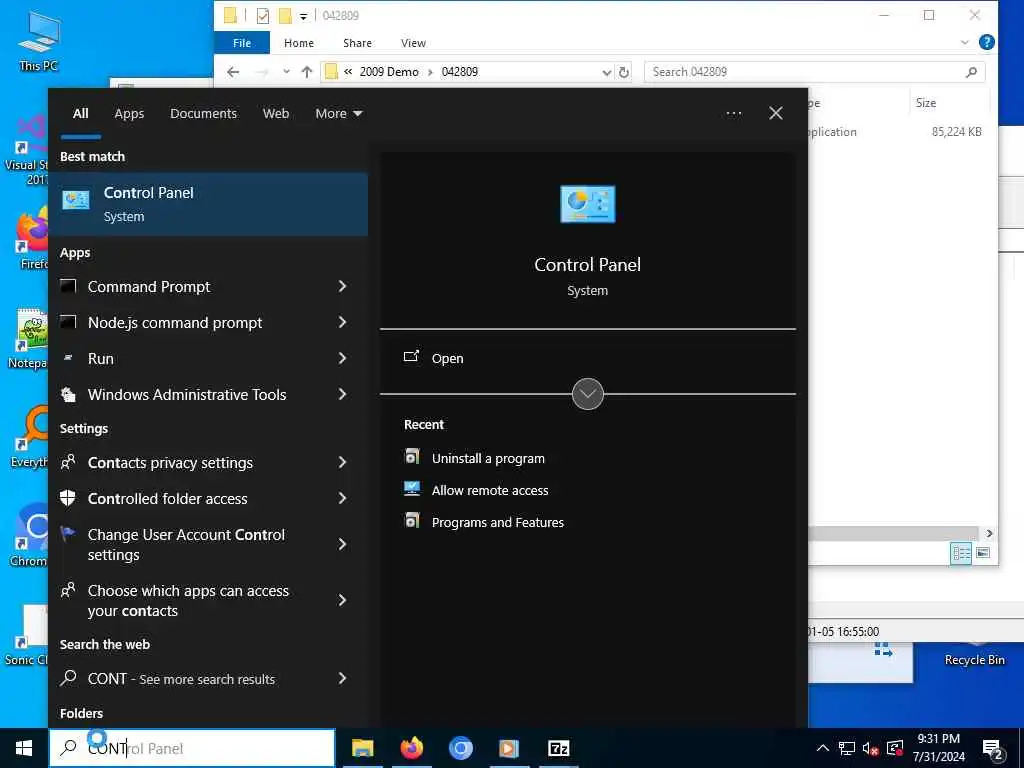Screen dimensions: 1024x768
Task: Expand the Control Panel actions chevron
Action: [587, 394]
